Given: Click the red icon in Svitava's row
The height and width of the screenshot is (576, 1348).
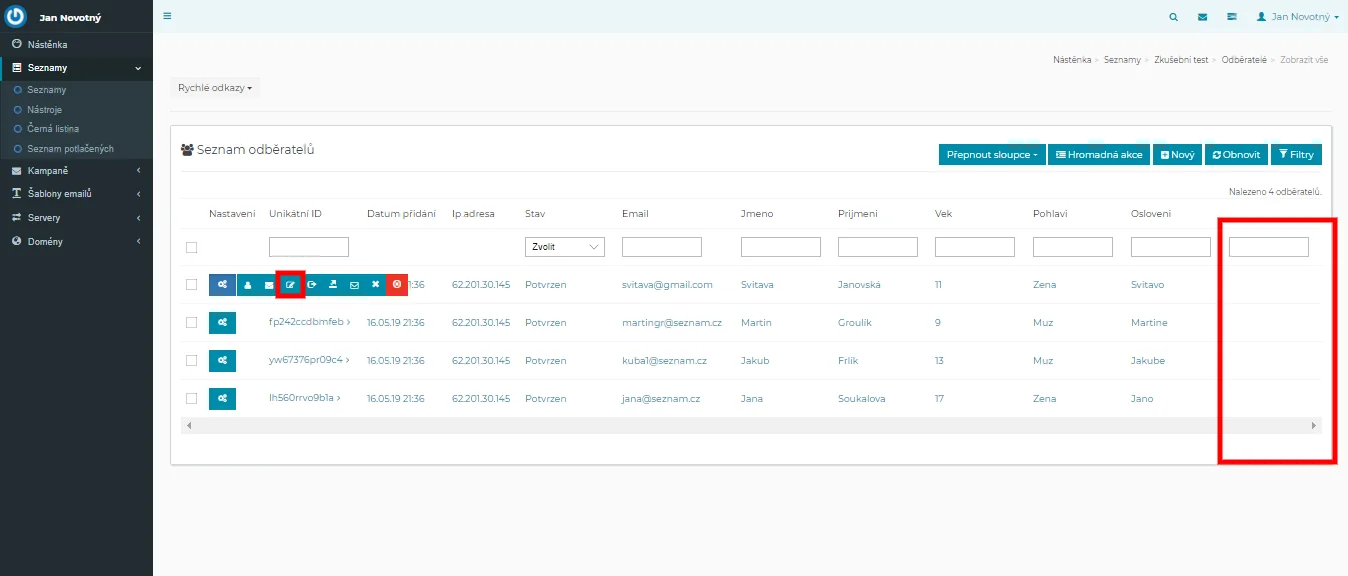Looking at the screenshot, I should click(397, 285).
